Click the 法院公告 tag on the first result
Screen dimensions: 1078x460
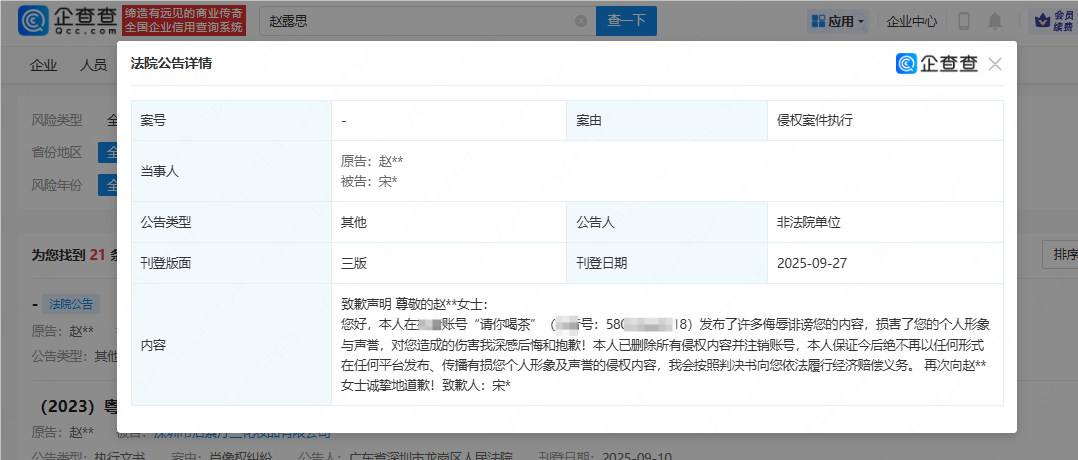[x=71, y=304]
